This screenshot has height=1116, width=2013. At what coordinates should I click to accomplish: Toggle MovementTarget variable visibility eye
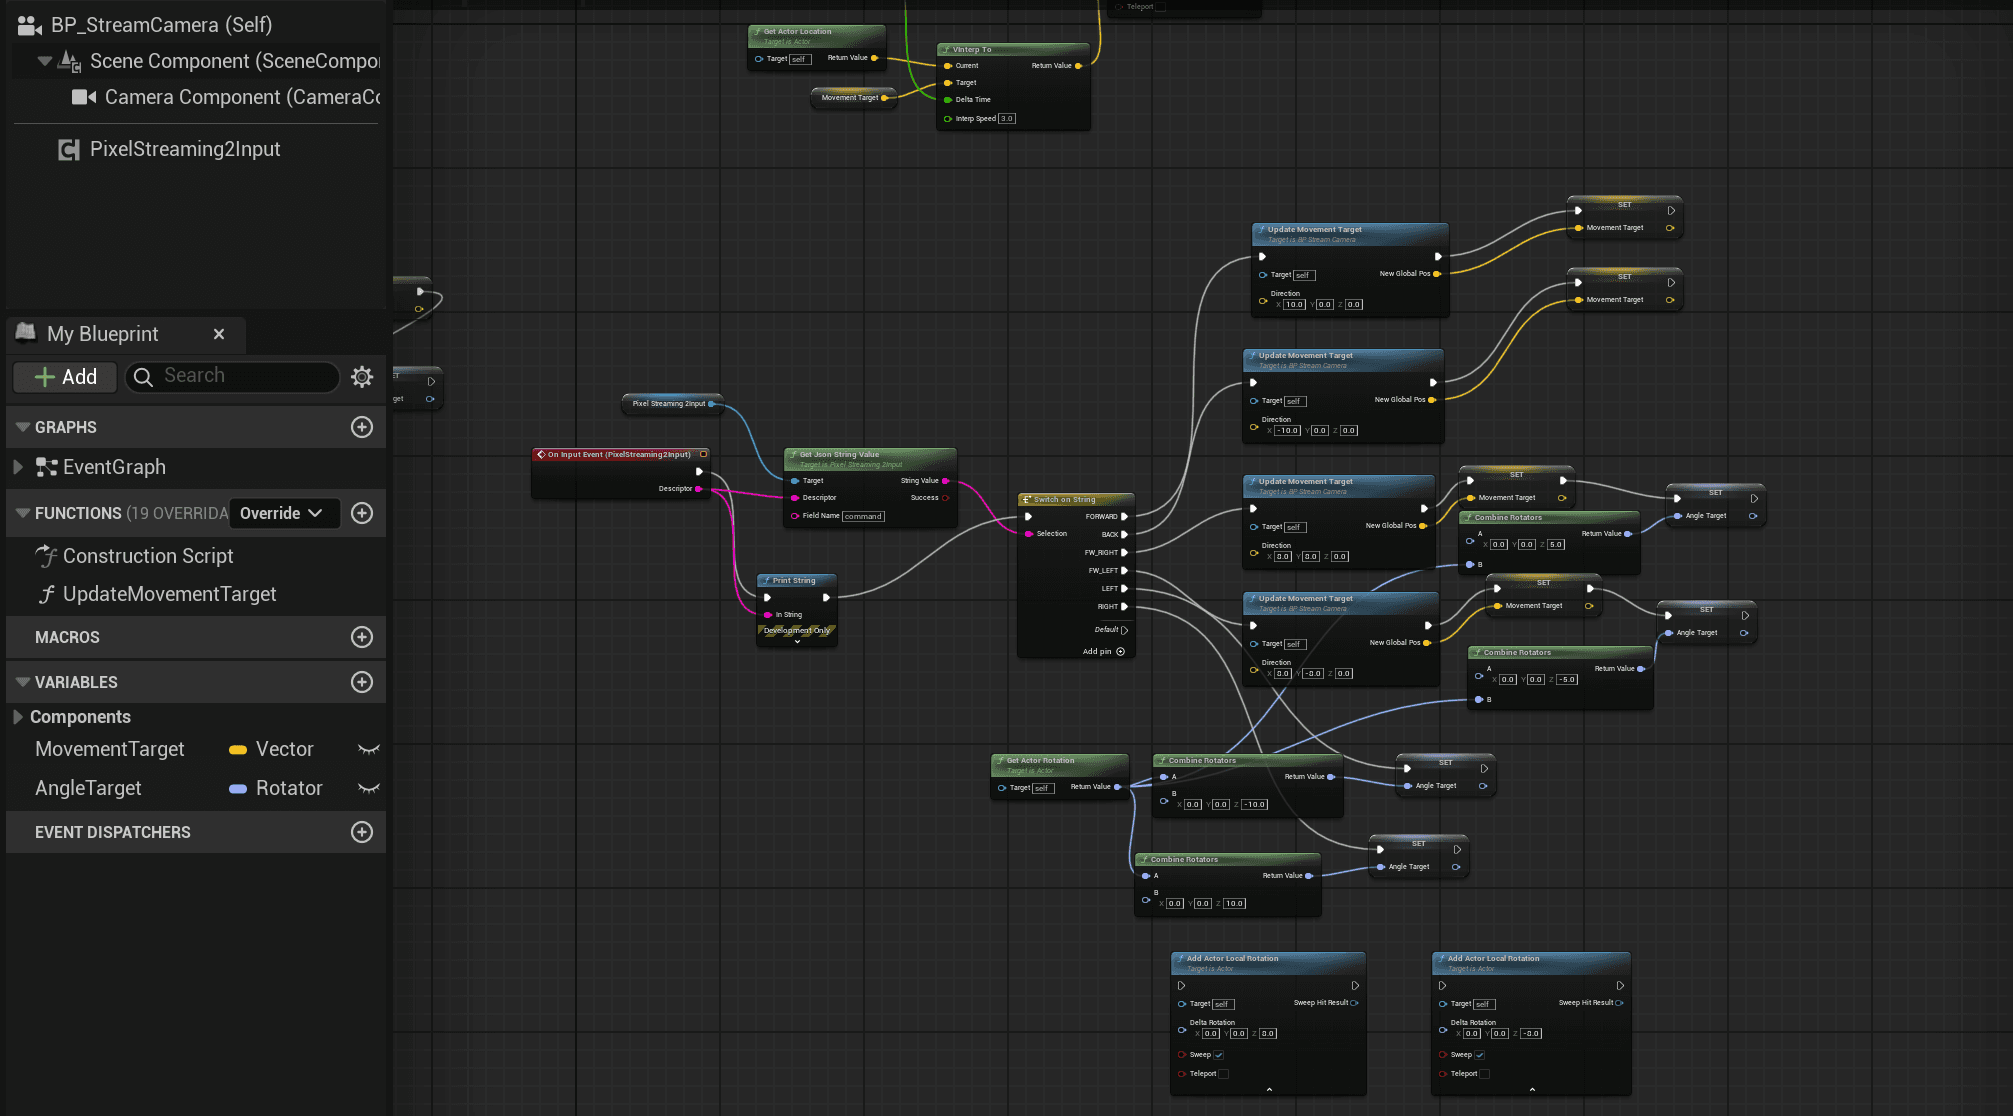pos(369,749)
